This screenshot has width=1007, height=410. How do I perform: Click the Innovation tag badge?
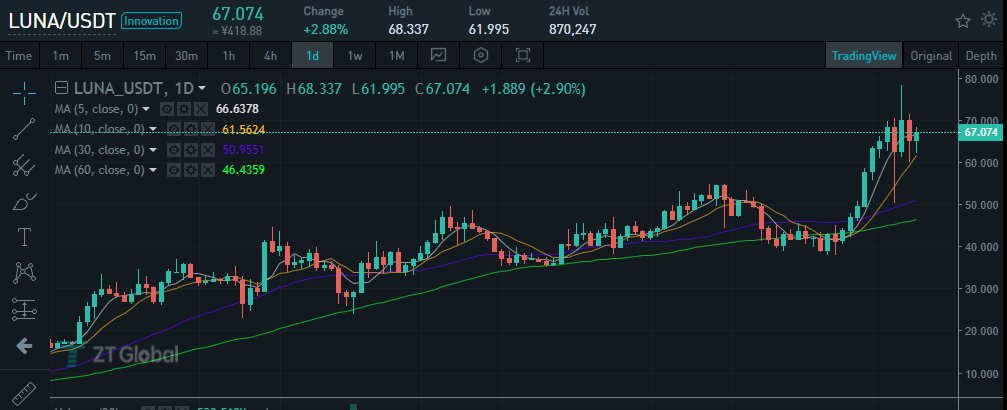[x=151, y=21]
